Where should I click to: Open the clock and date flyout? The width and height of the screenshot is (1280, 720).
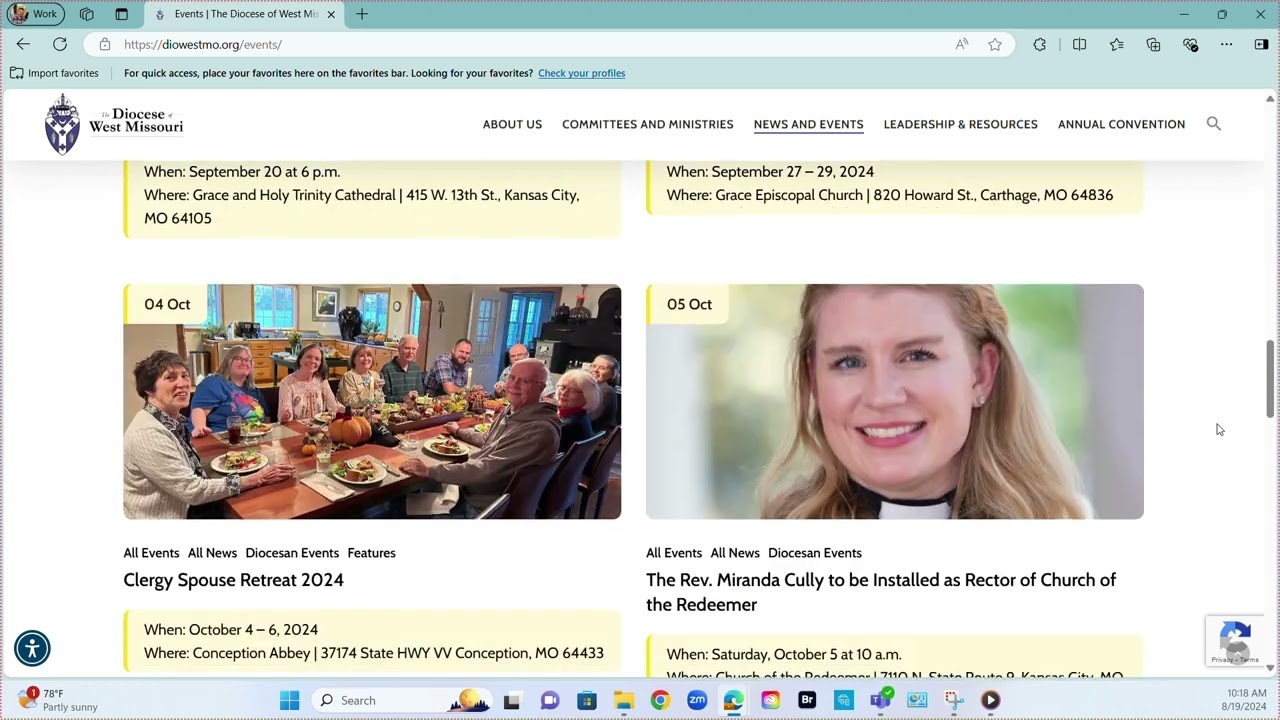[x=1246, y=700]
